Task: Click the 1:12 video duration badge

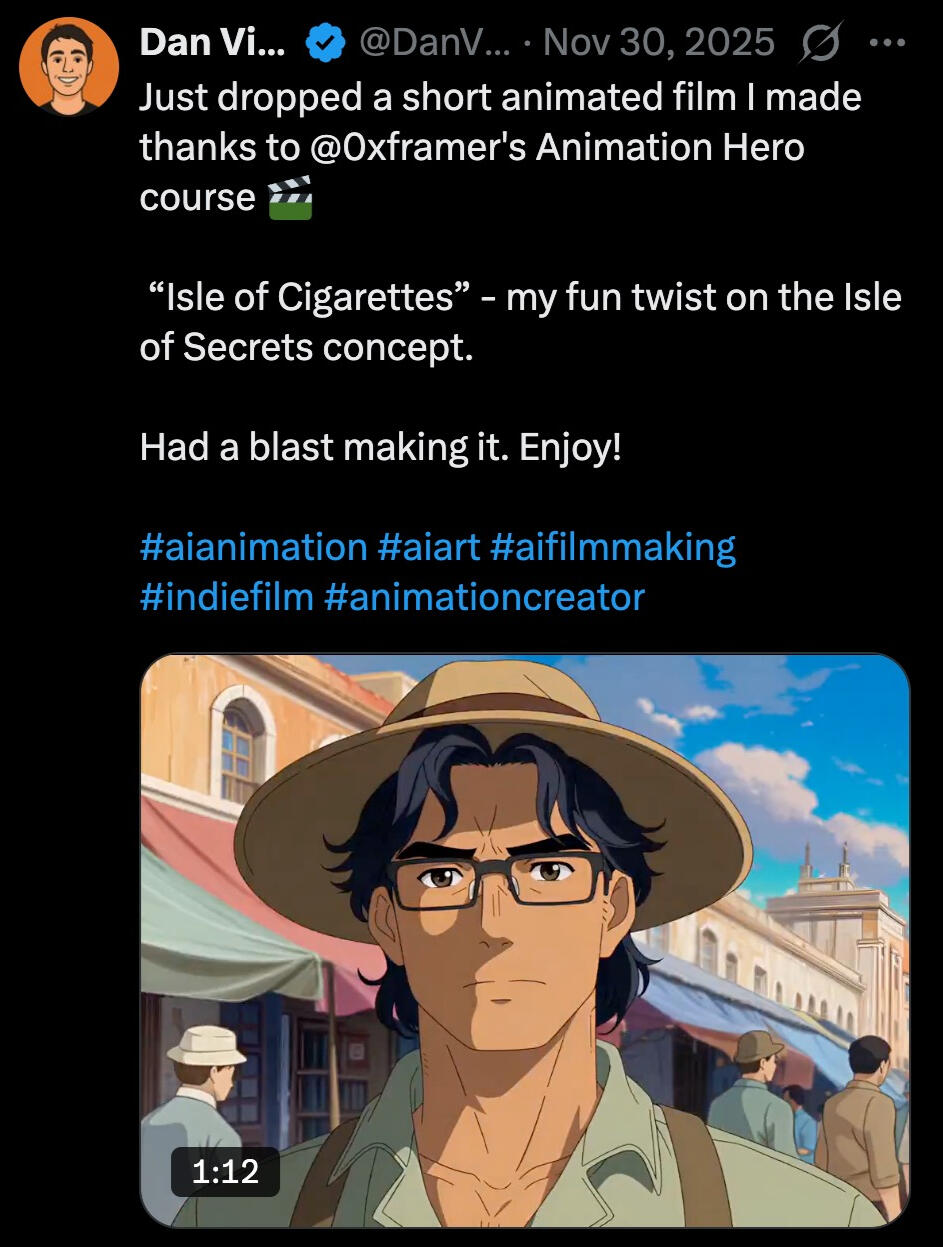Action: (x=225, y=1171)
